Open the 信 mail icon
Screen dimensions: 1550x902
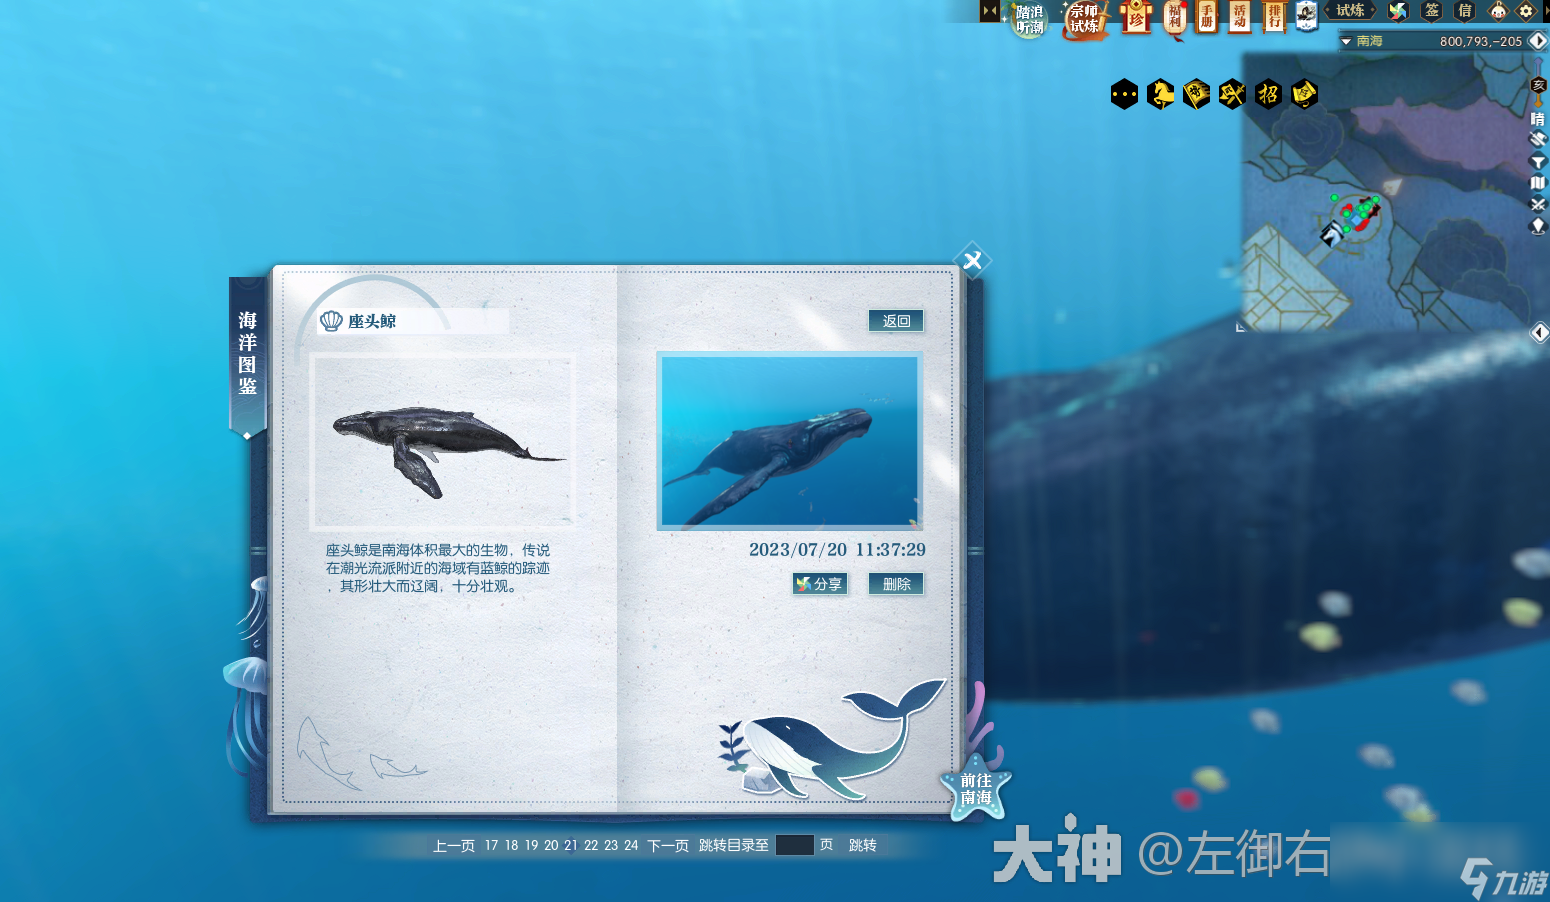[1465, 11]
